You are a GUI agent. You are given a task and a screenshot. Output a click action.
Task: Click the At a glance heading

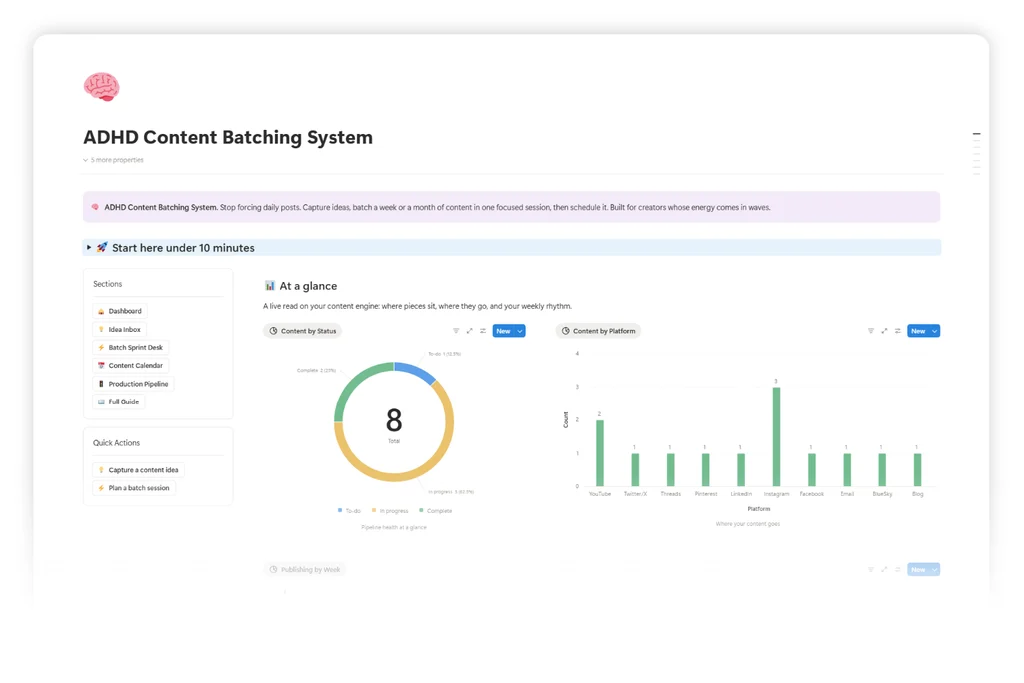pos(308,286)
